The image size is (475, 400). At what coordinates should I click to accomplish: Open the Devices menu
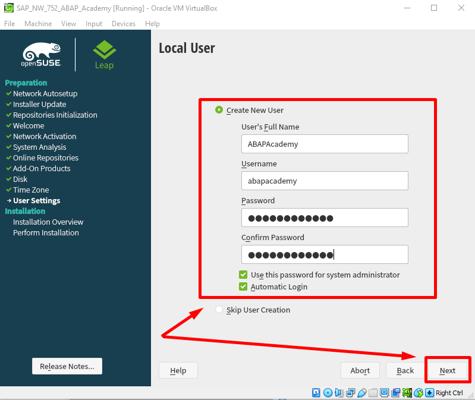point(123,24)
